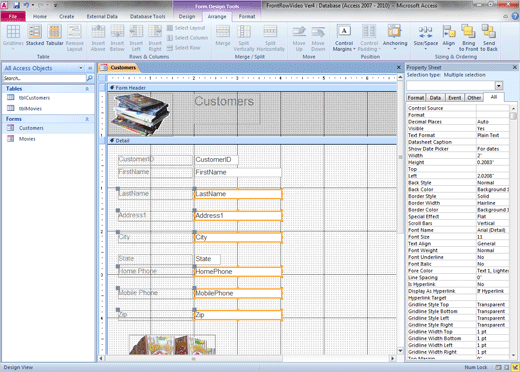Open the Control Margins dropdown
Viewport: 520px width, 372px height.
click(x=344, y=38)
